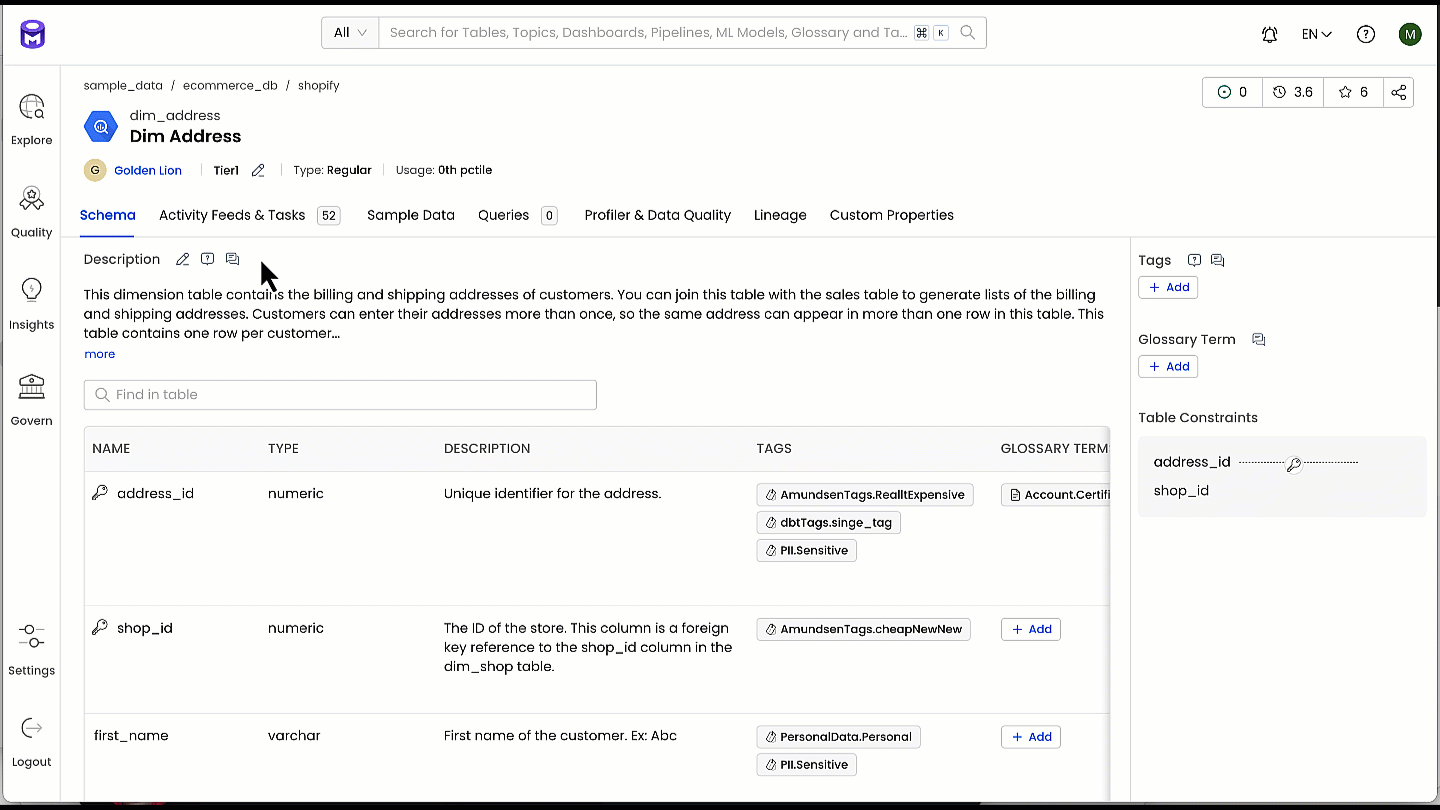
Task: Click the Find in table field
Action: point(340,395)
